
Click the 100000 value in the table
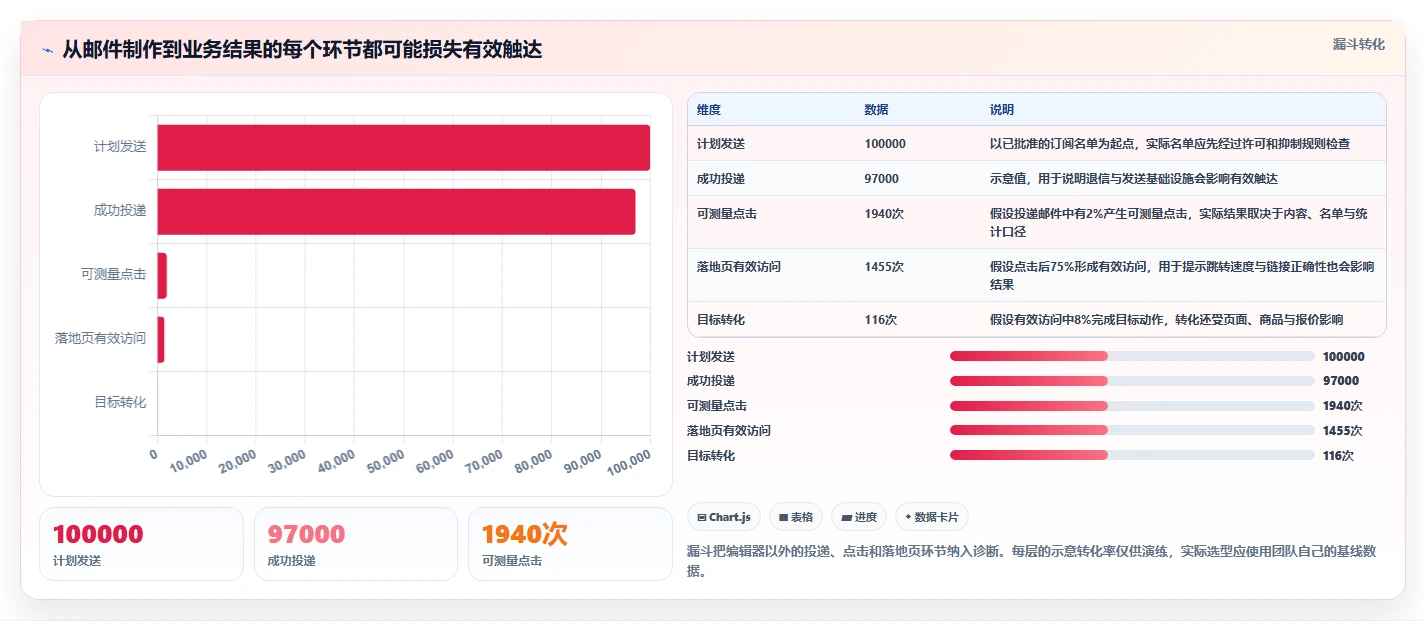pos(885,143)
